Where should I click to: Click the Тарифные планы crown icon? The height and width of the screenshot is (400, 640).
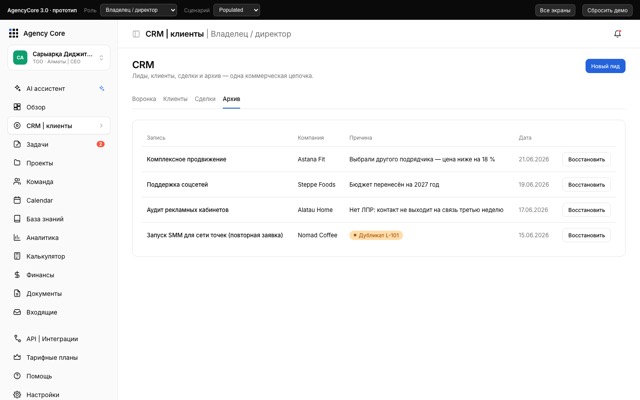(17, 357)
